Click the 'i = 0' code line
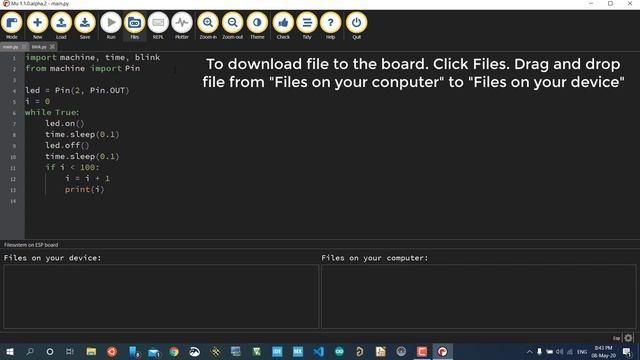 (38, 101)
